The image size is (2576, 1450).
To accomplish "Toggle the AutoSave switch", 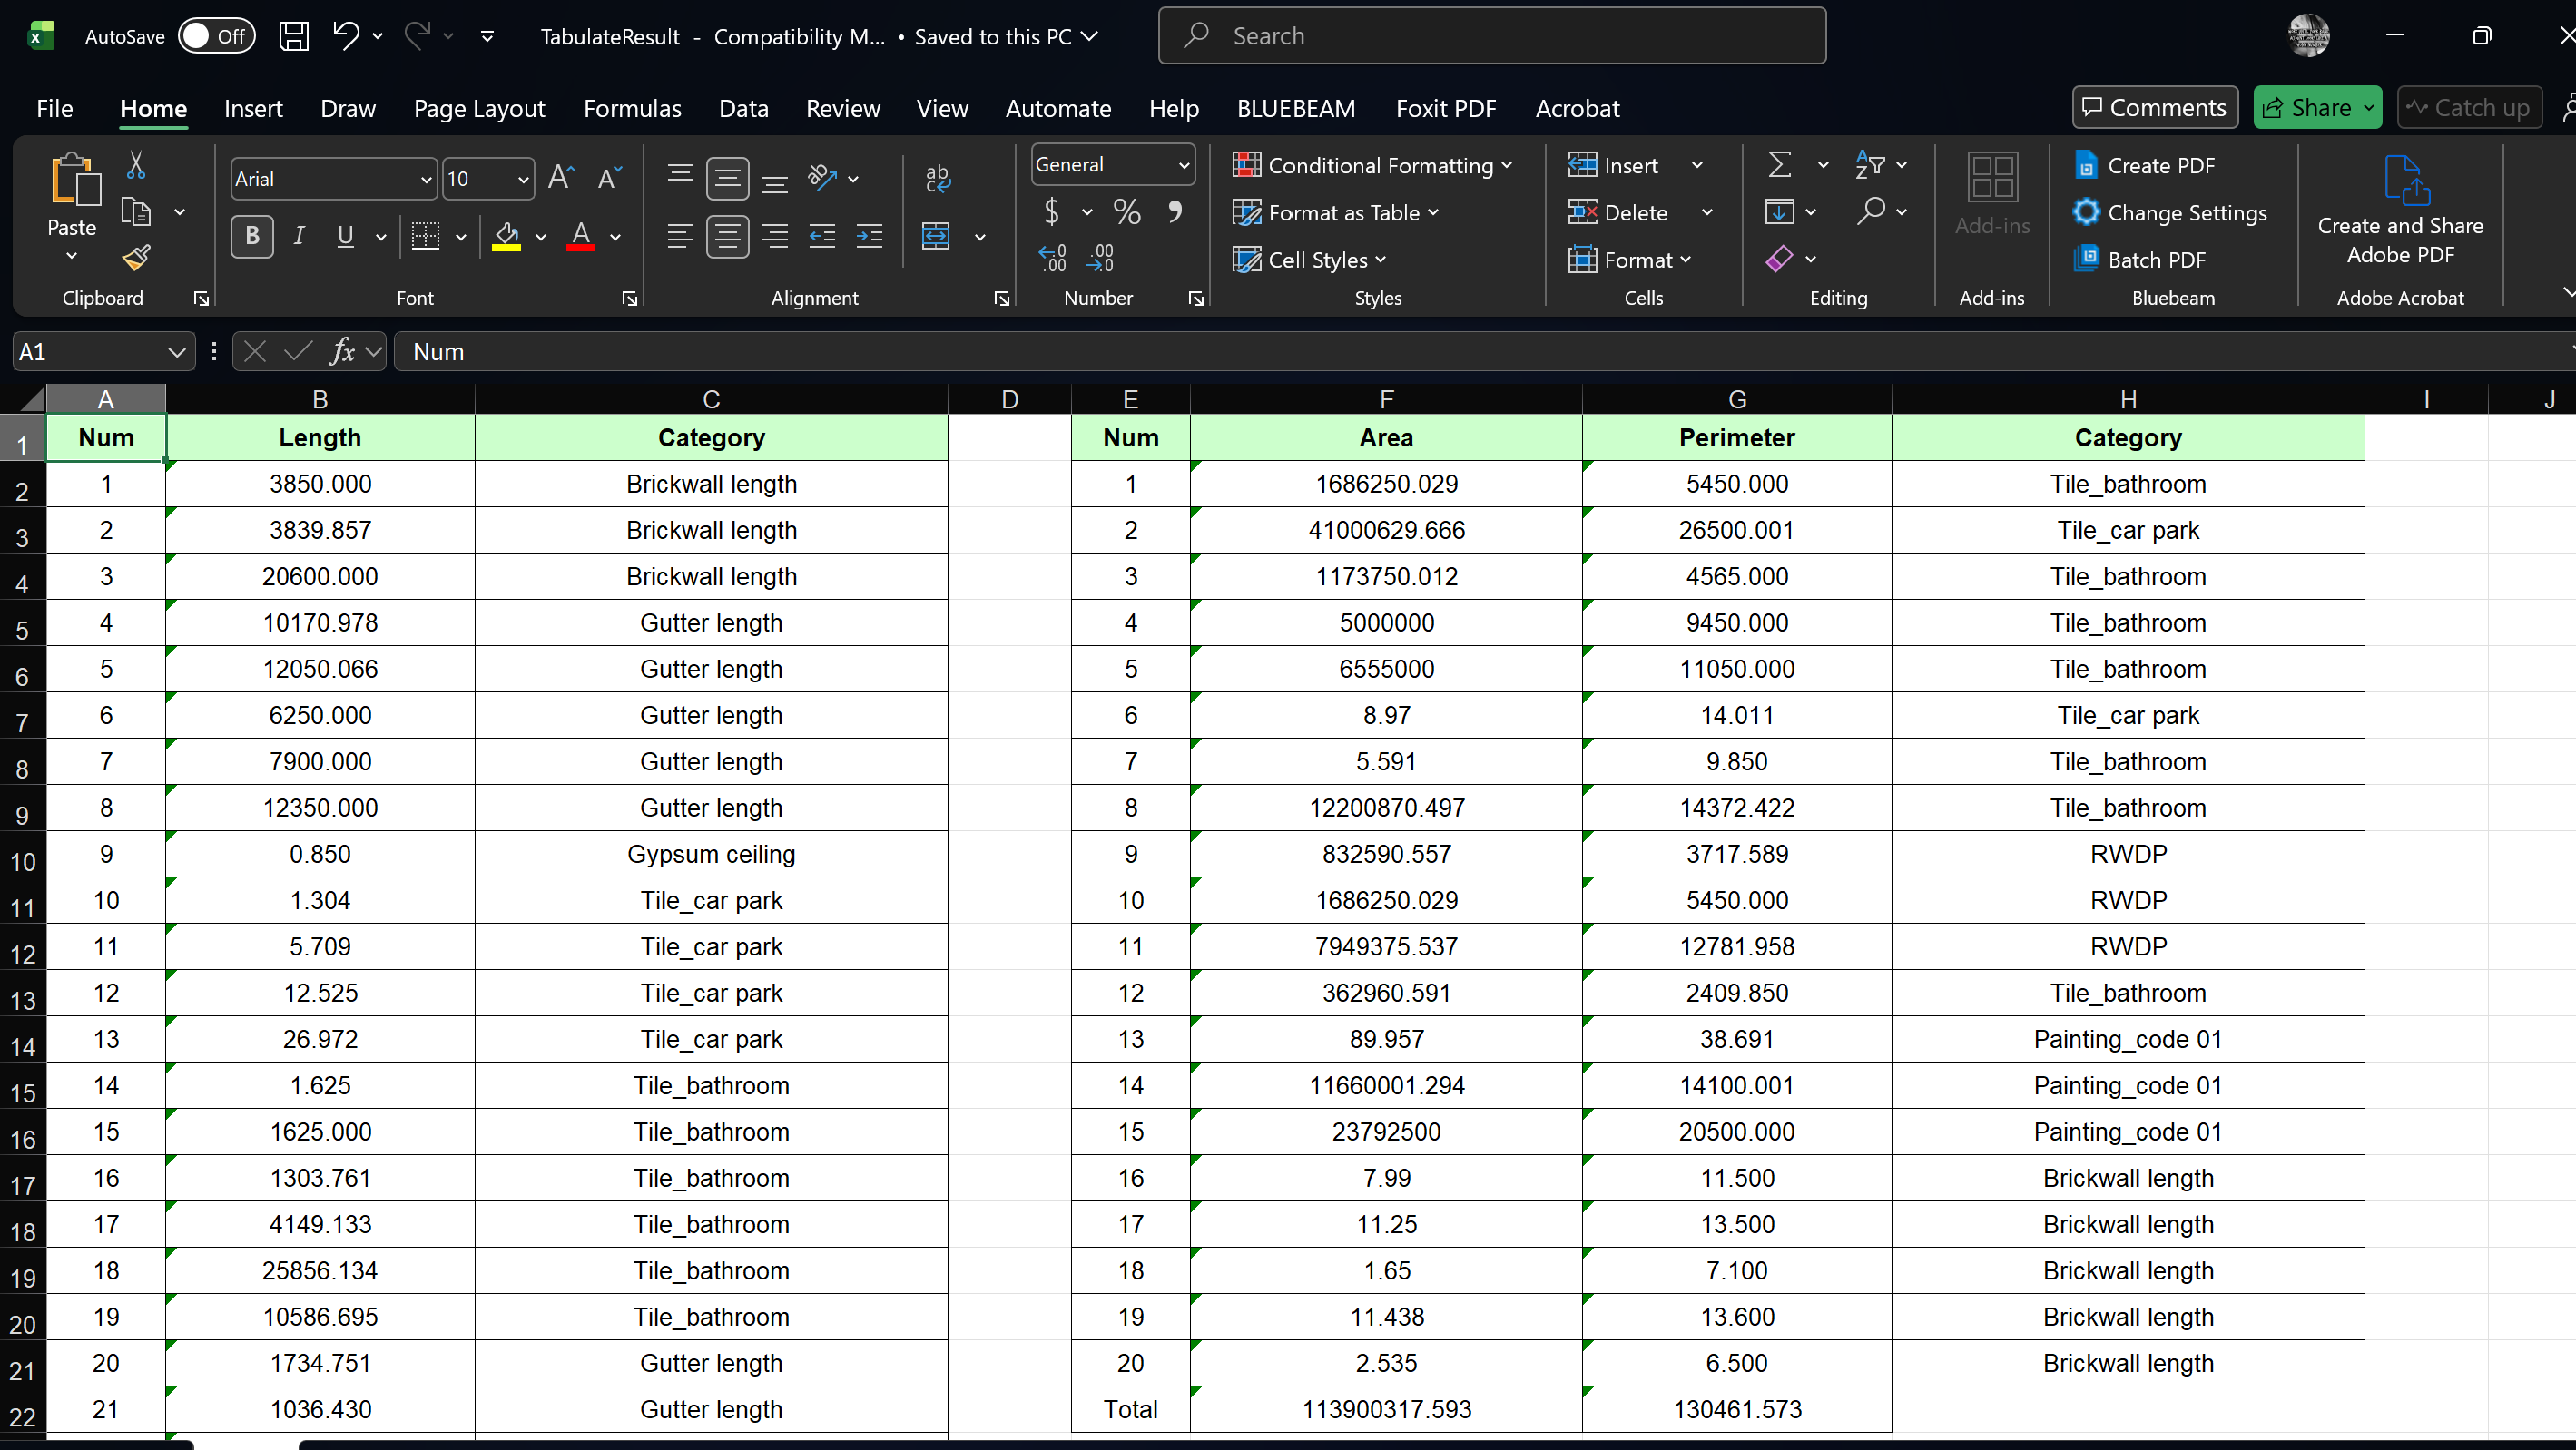I will pyautogui.click(x=216, y=37).
